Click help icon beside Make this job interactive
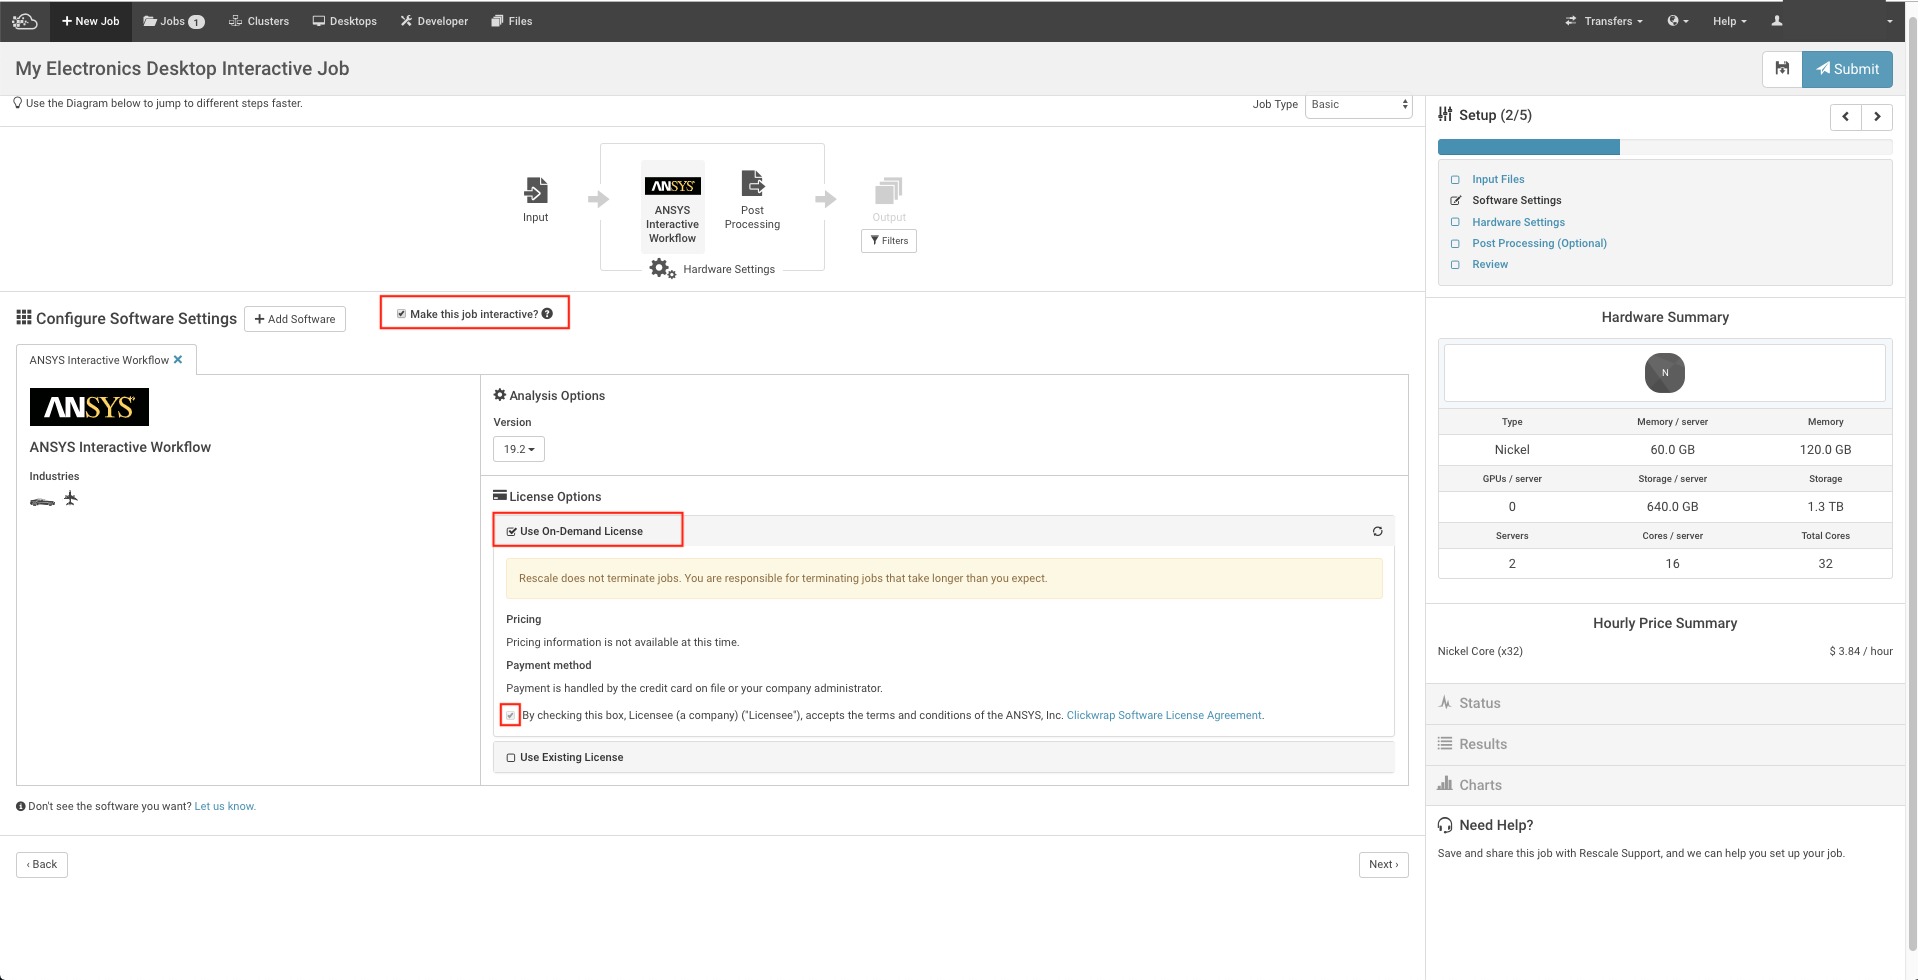Image resolution: width=1918 pixels, height=980 pixels. [x=547, y=314]
